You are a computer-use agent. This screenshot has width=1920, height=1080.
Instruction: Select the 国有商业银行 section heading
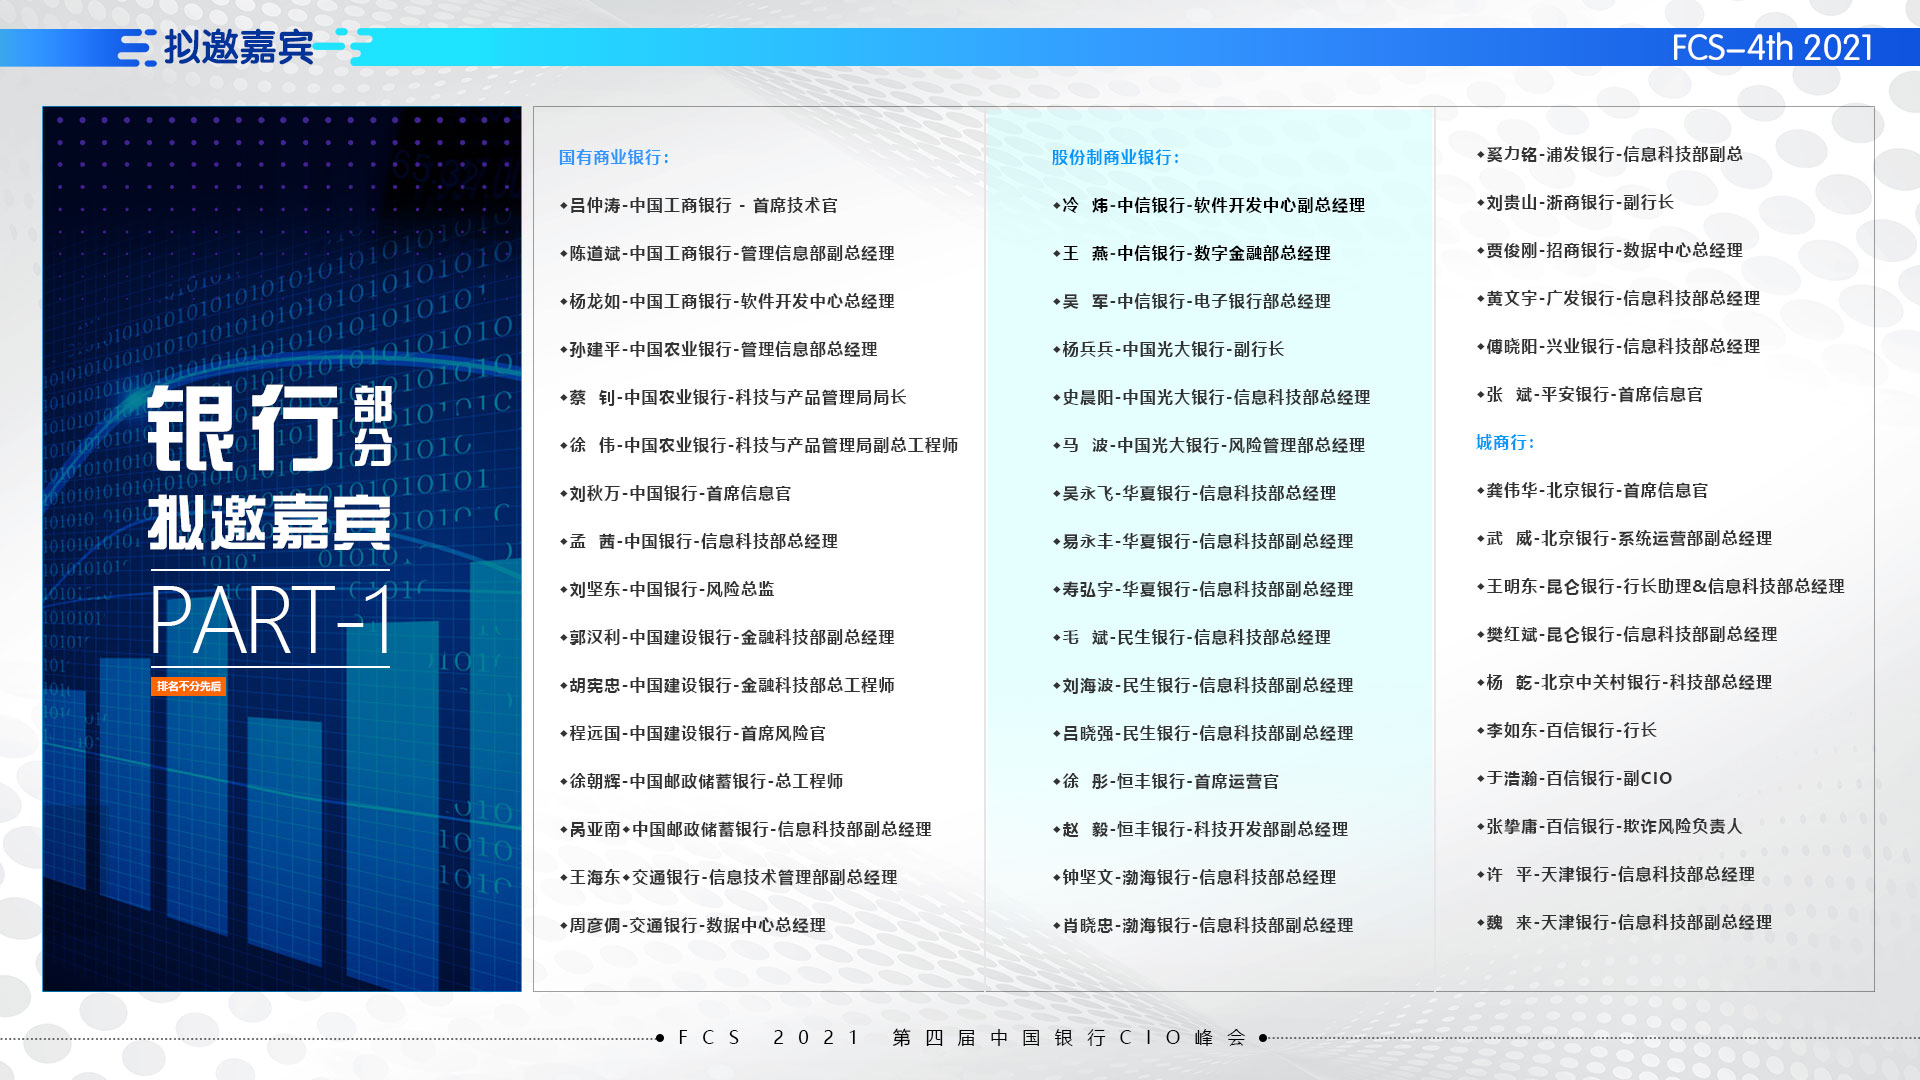click(x=613, y=157)
